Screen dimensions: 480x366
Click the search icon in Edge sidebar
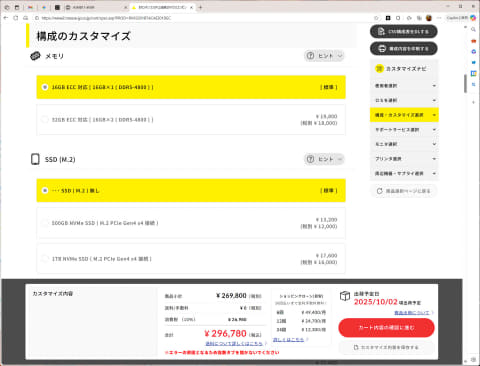tap(473, 30)
